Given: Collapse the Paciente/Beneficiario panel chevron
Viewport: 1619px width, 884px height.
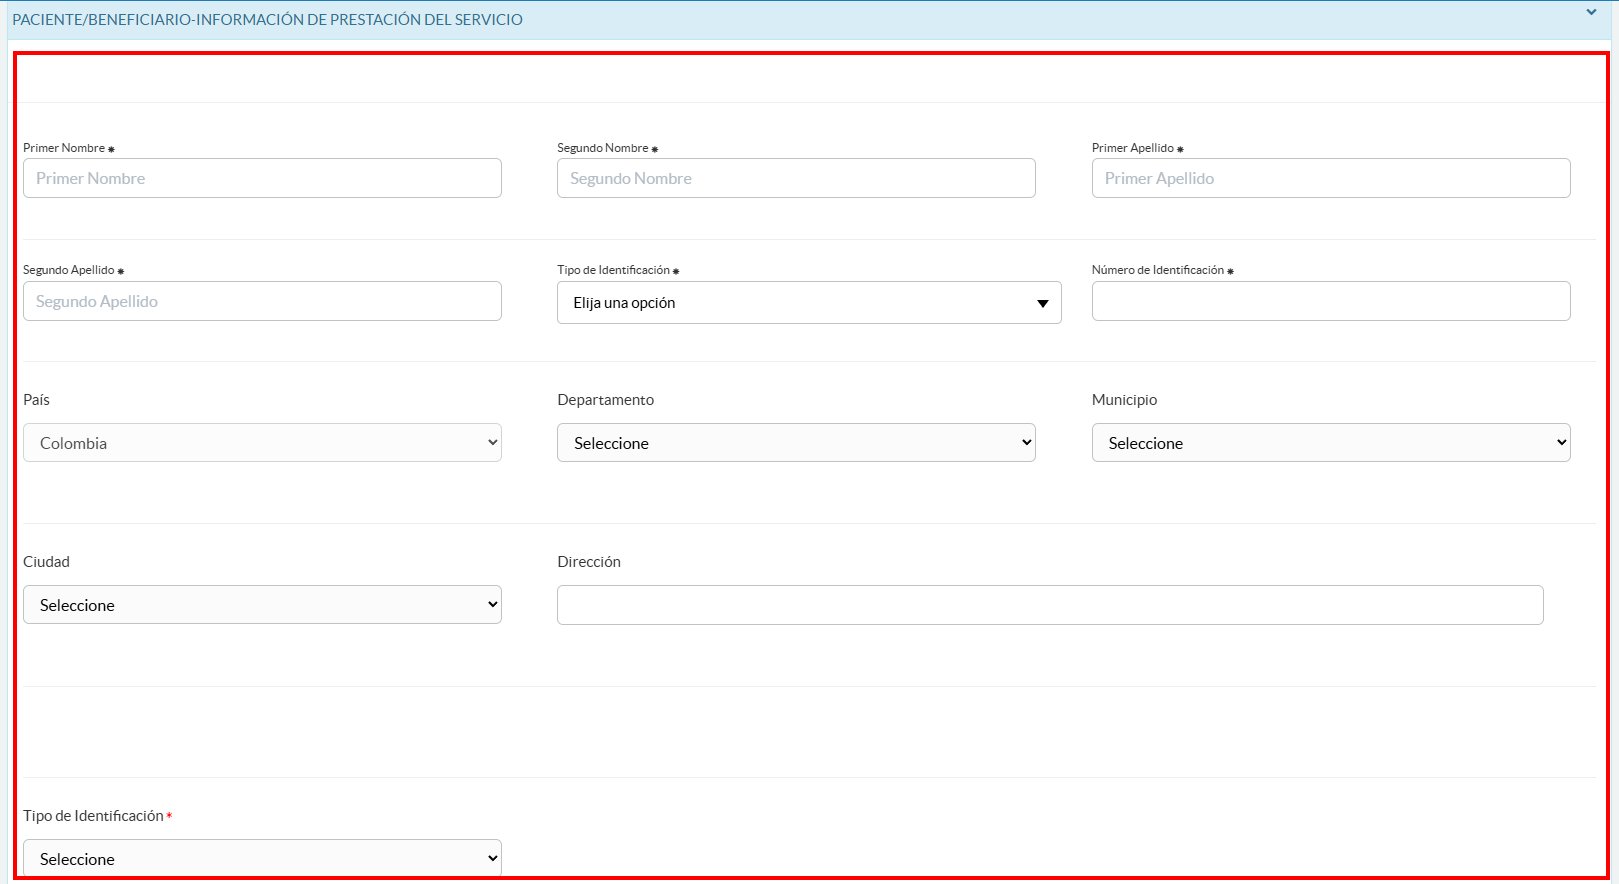Looking at the screenshot, I should pos(1591,13).
